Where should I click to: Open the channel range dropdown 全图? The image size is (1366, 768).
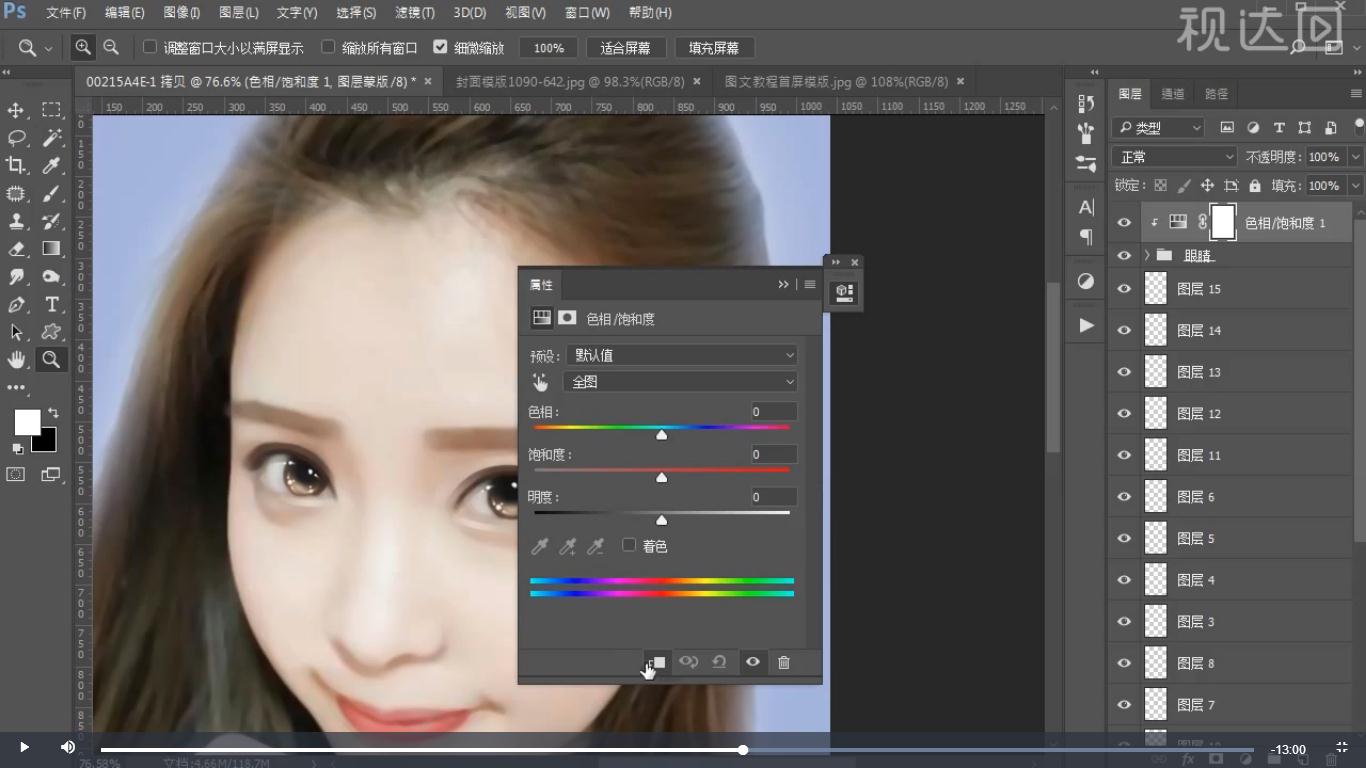coord(680,382)
